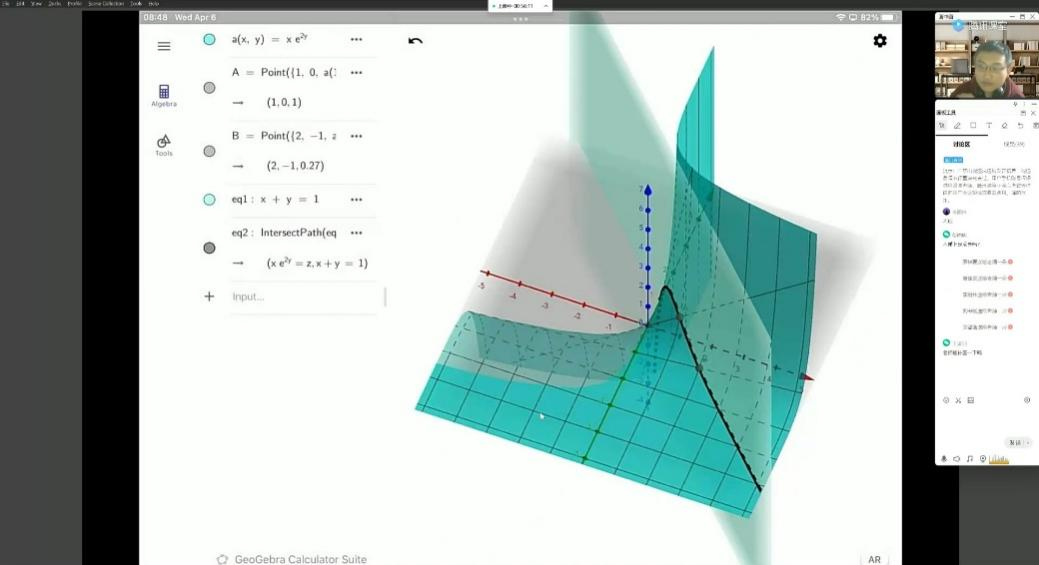The image size is (1039, 565).
Task: Open the Help menu
Action: pos(154,4)
